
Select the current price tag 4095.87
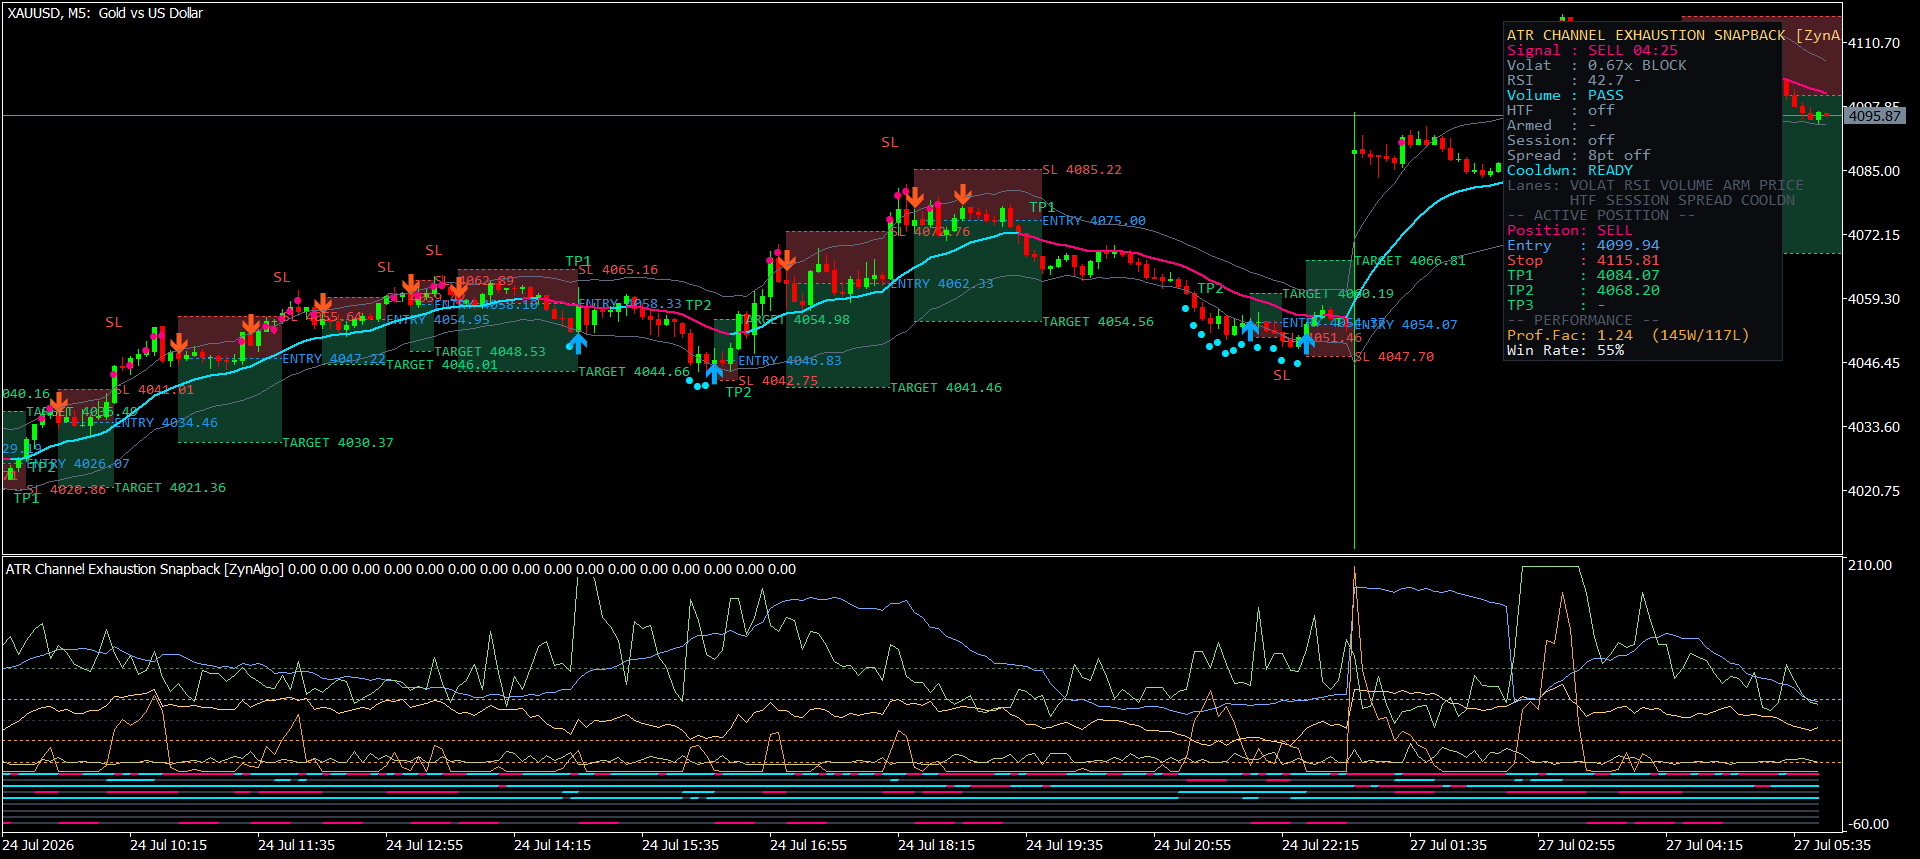(1873, 116)
